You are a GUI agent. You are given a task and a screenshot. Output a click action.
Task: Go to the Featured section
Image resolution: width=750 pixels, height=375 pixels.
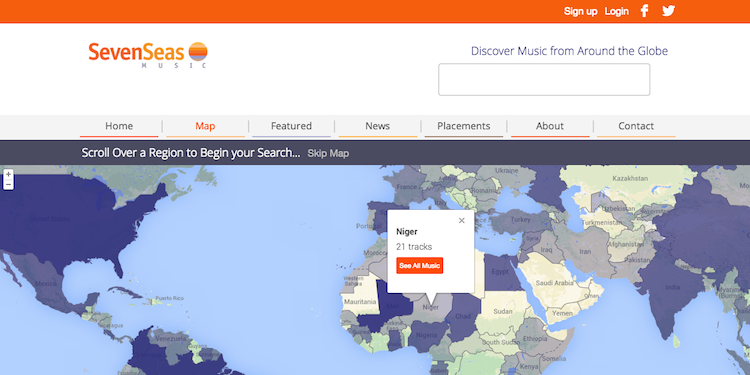(x=291, y=126)
